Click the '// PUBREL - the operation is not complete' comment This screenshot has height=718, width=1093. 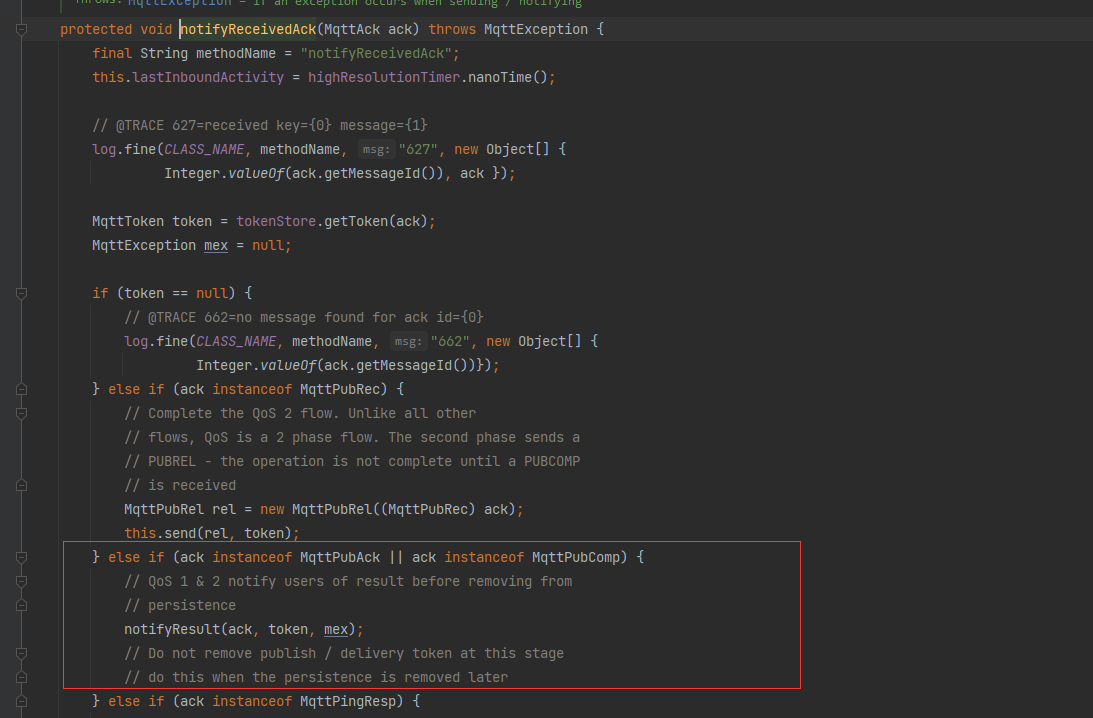pos(352,461)
